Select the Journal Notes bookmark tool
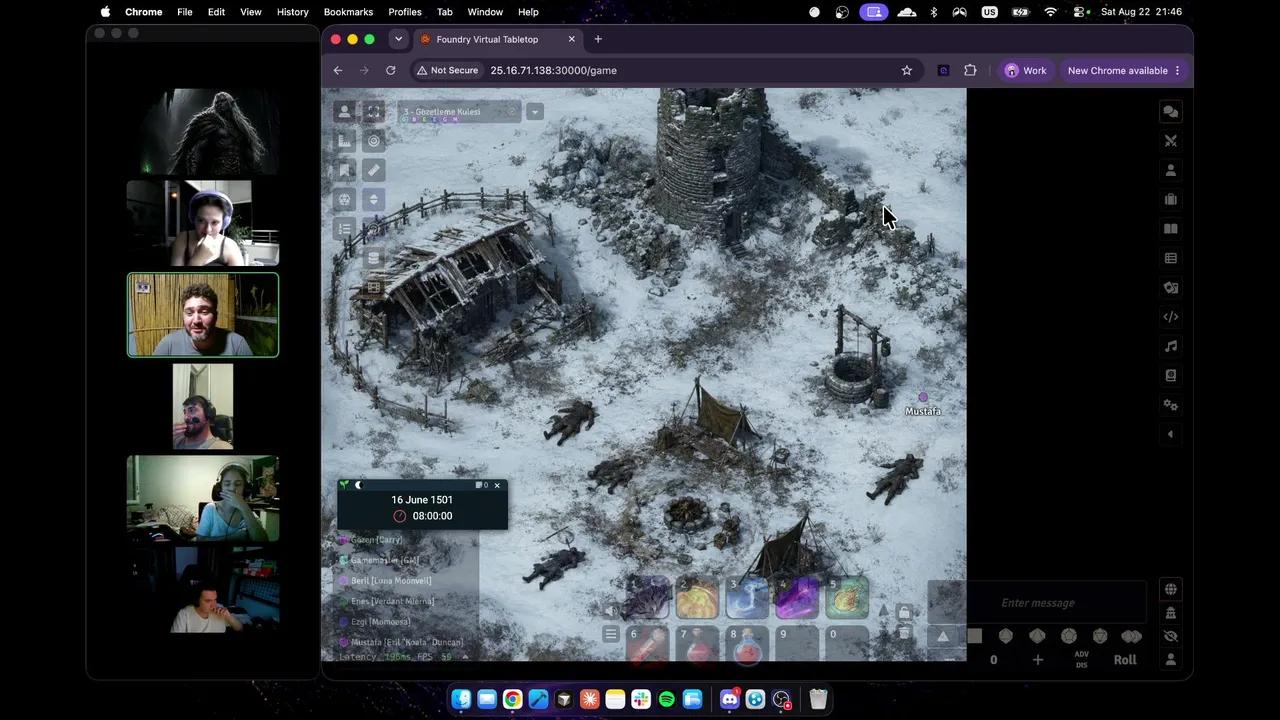Image resolution: width=1280 pixels, height=720 pixels. (x=345, y=170)
